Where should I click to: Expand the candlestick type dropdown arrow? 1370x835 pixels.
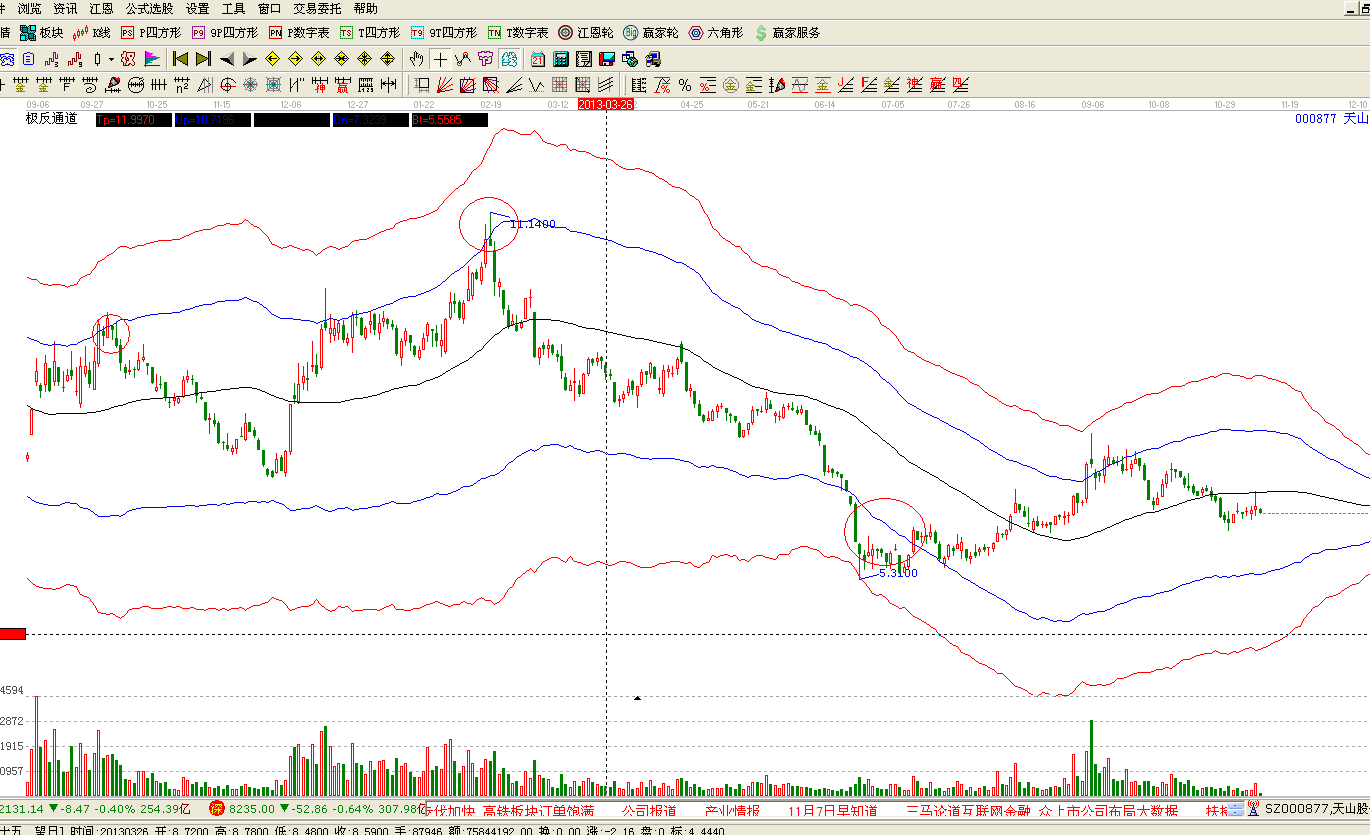(x=110, y=59)
